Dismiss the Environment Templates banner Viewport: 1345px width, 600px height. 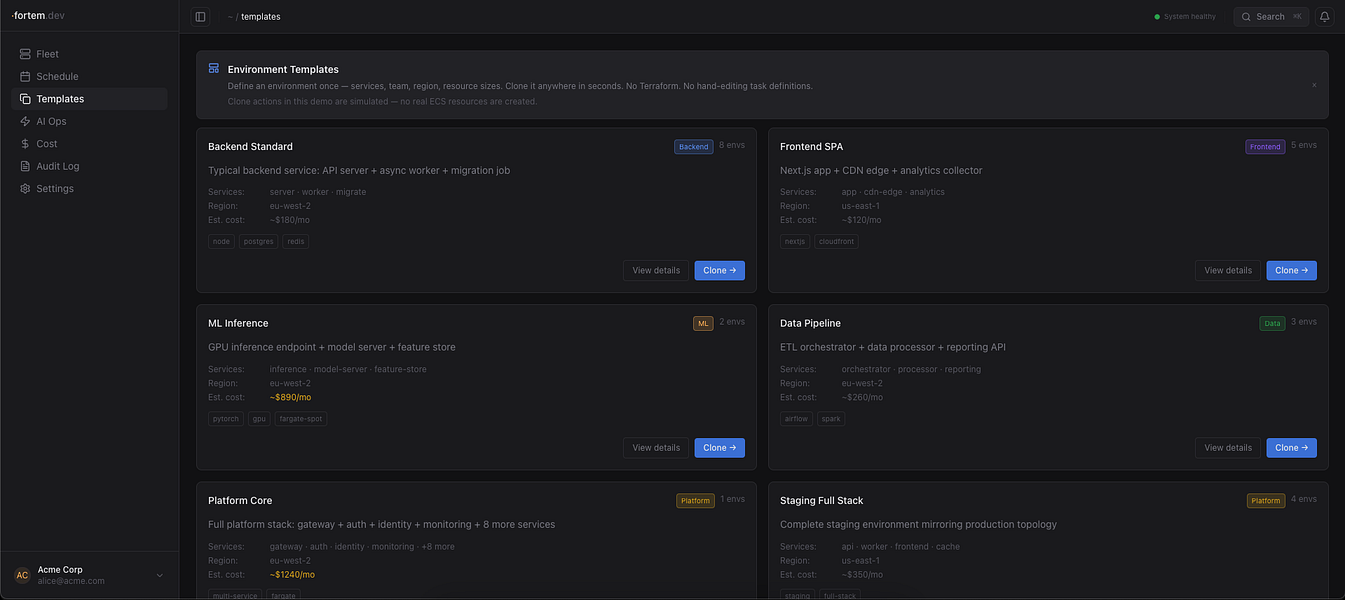[1314, 85]
